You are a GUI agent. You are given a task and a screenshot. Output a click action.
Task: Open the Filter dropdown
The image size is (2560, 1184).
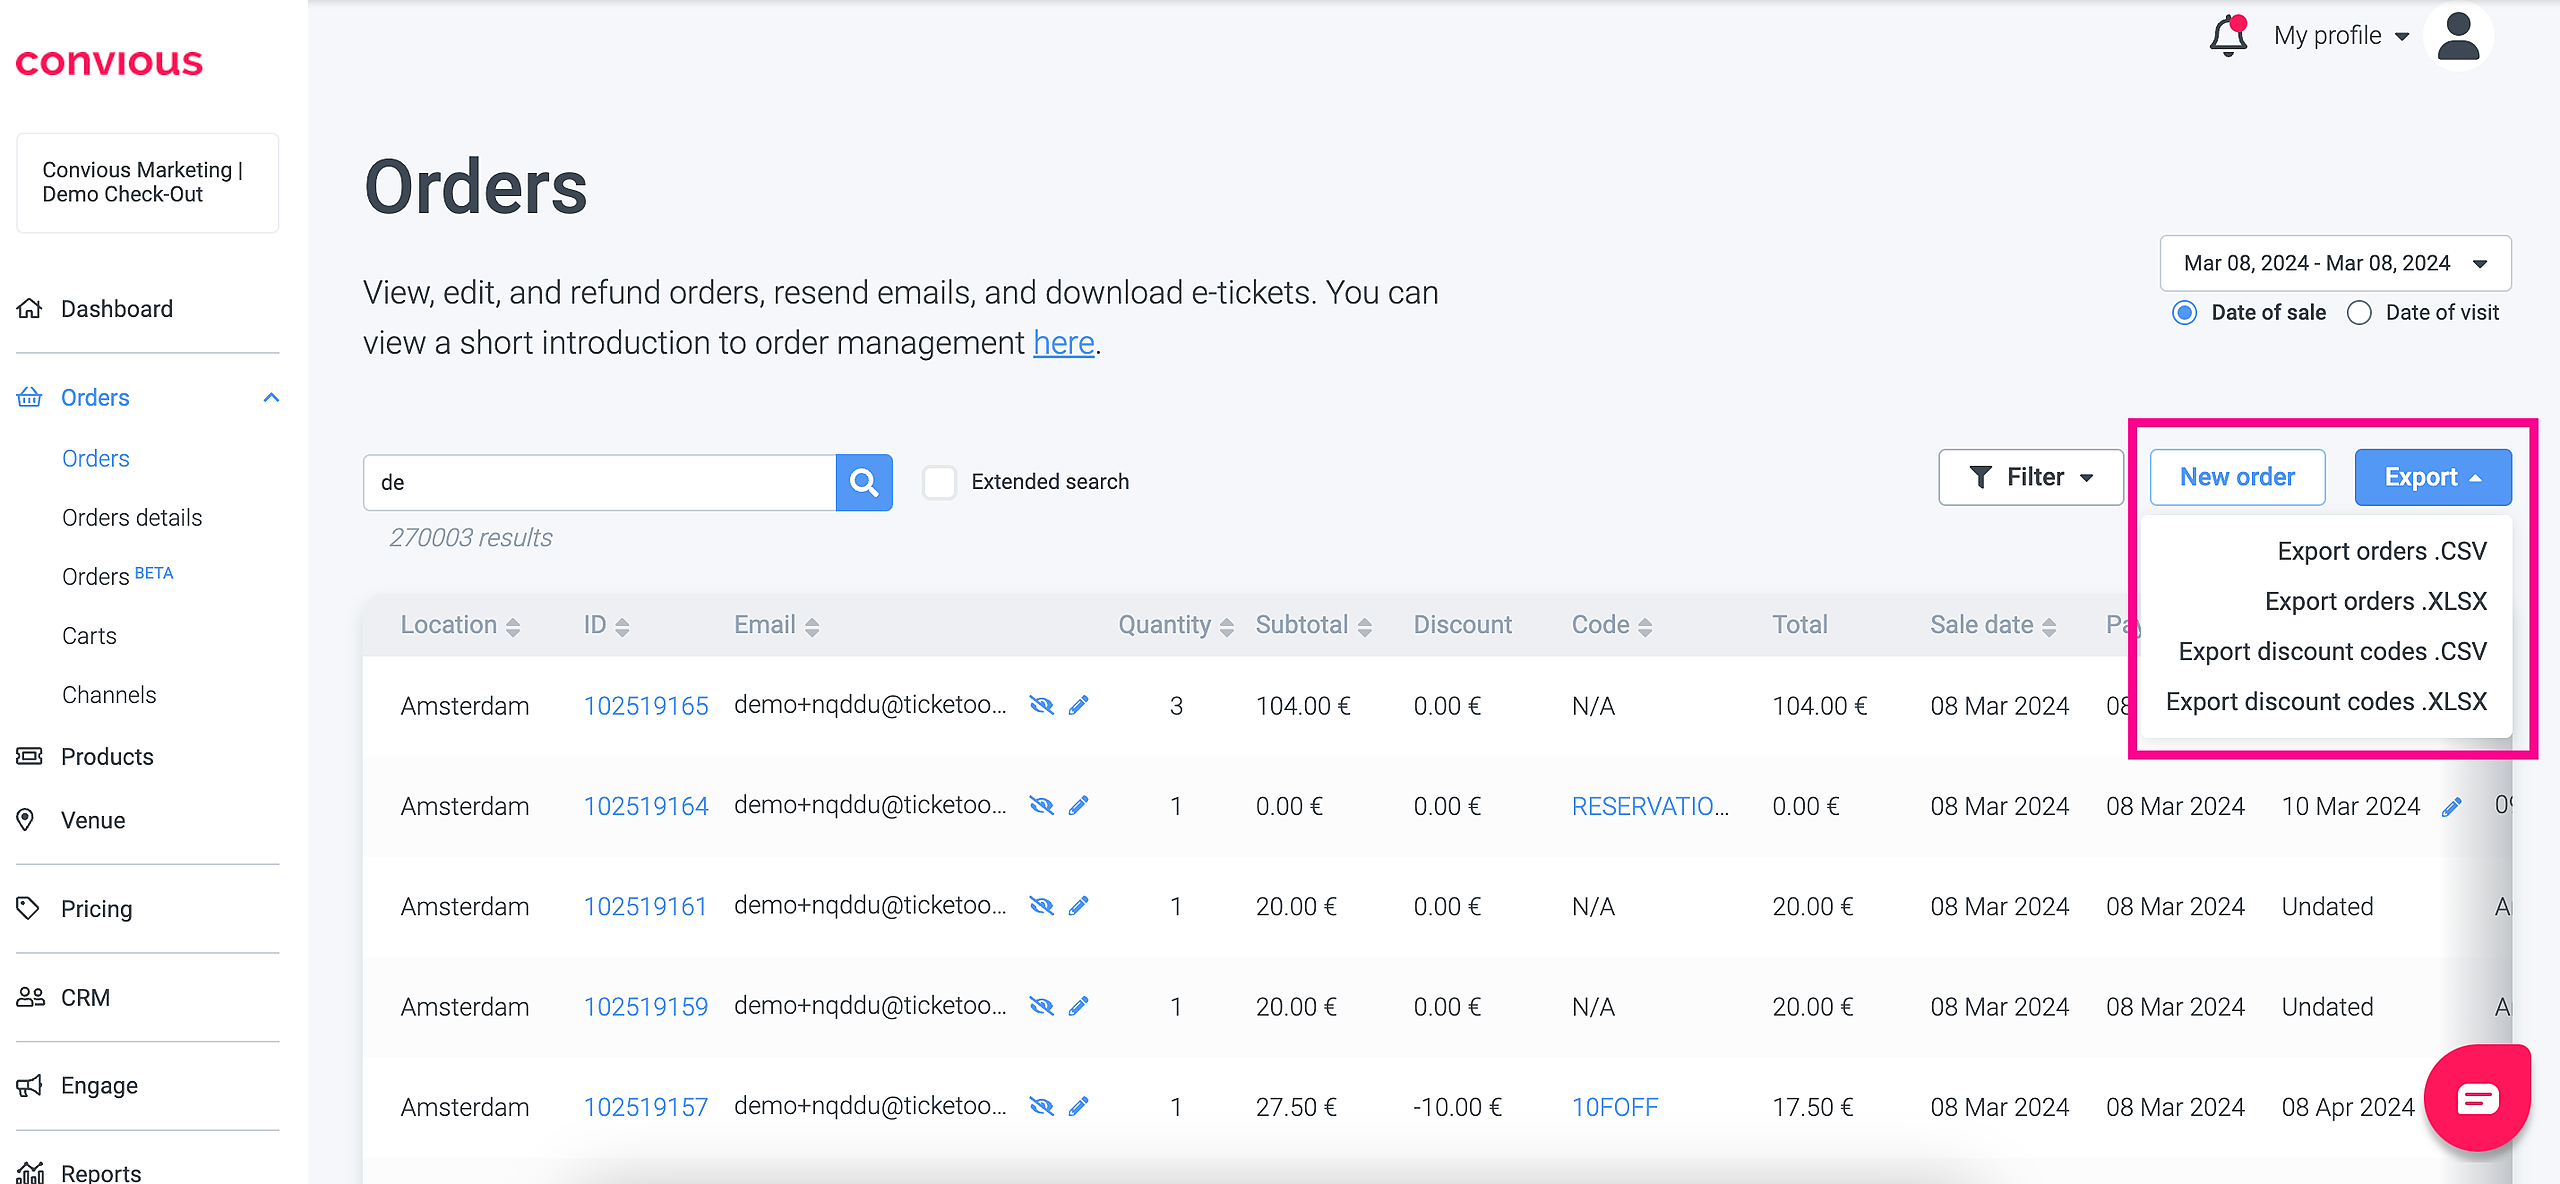pos(2030,477)
